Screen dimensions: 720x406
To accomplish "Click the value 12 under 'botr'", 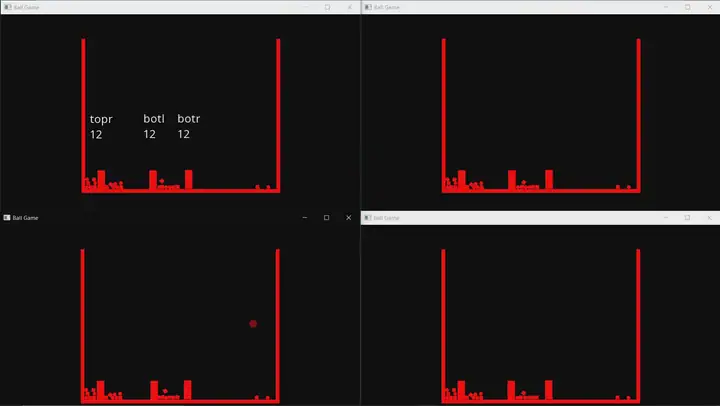I will [x=184, y=134].
